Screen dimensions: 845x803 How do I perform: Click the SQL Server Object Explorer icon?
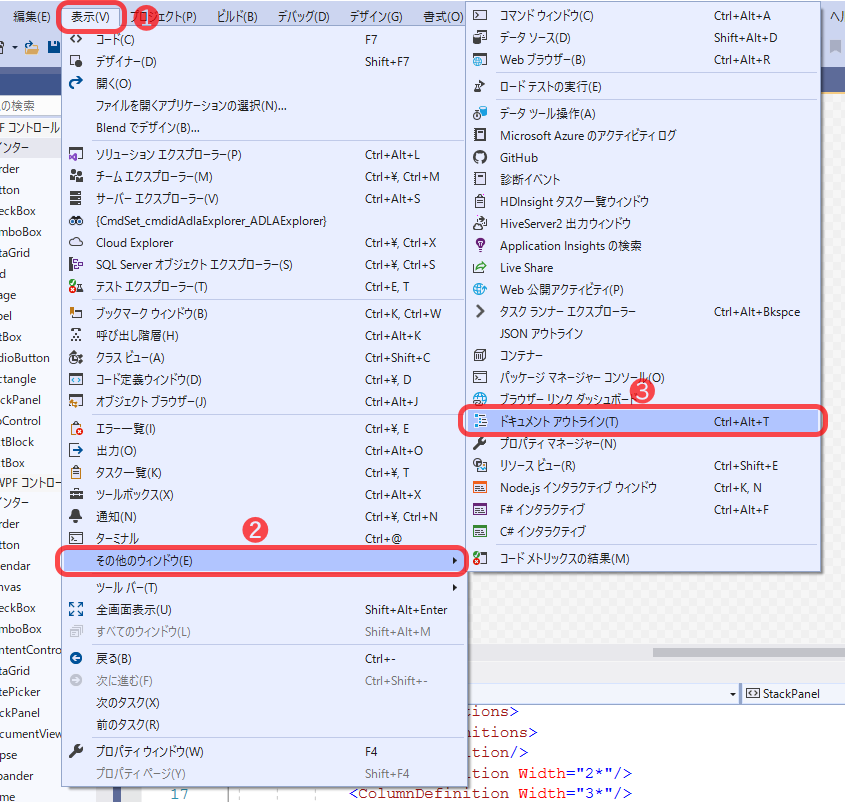coord(76,264)
